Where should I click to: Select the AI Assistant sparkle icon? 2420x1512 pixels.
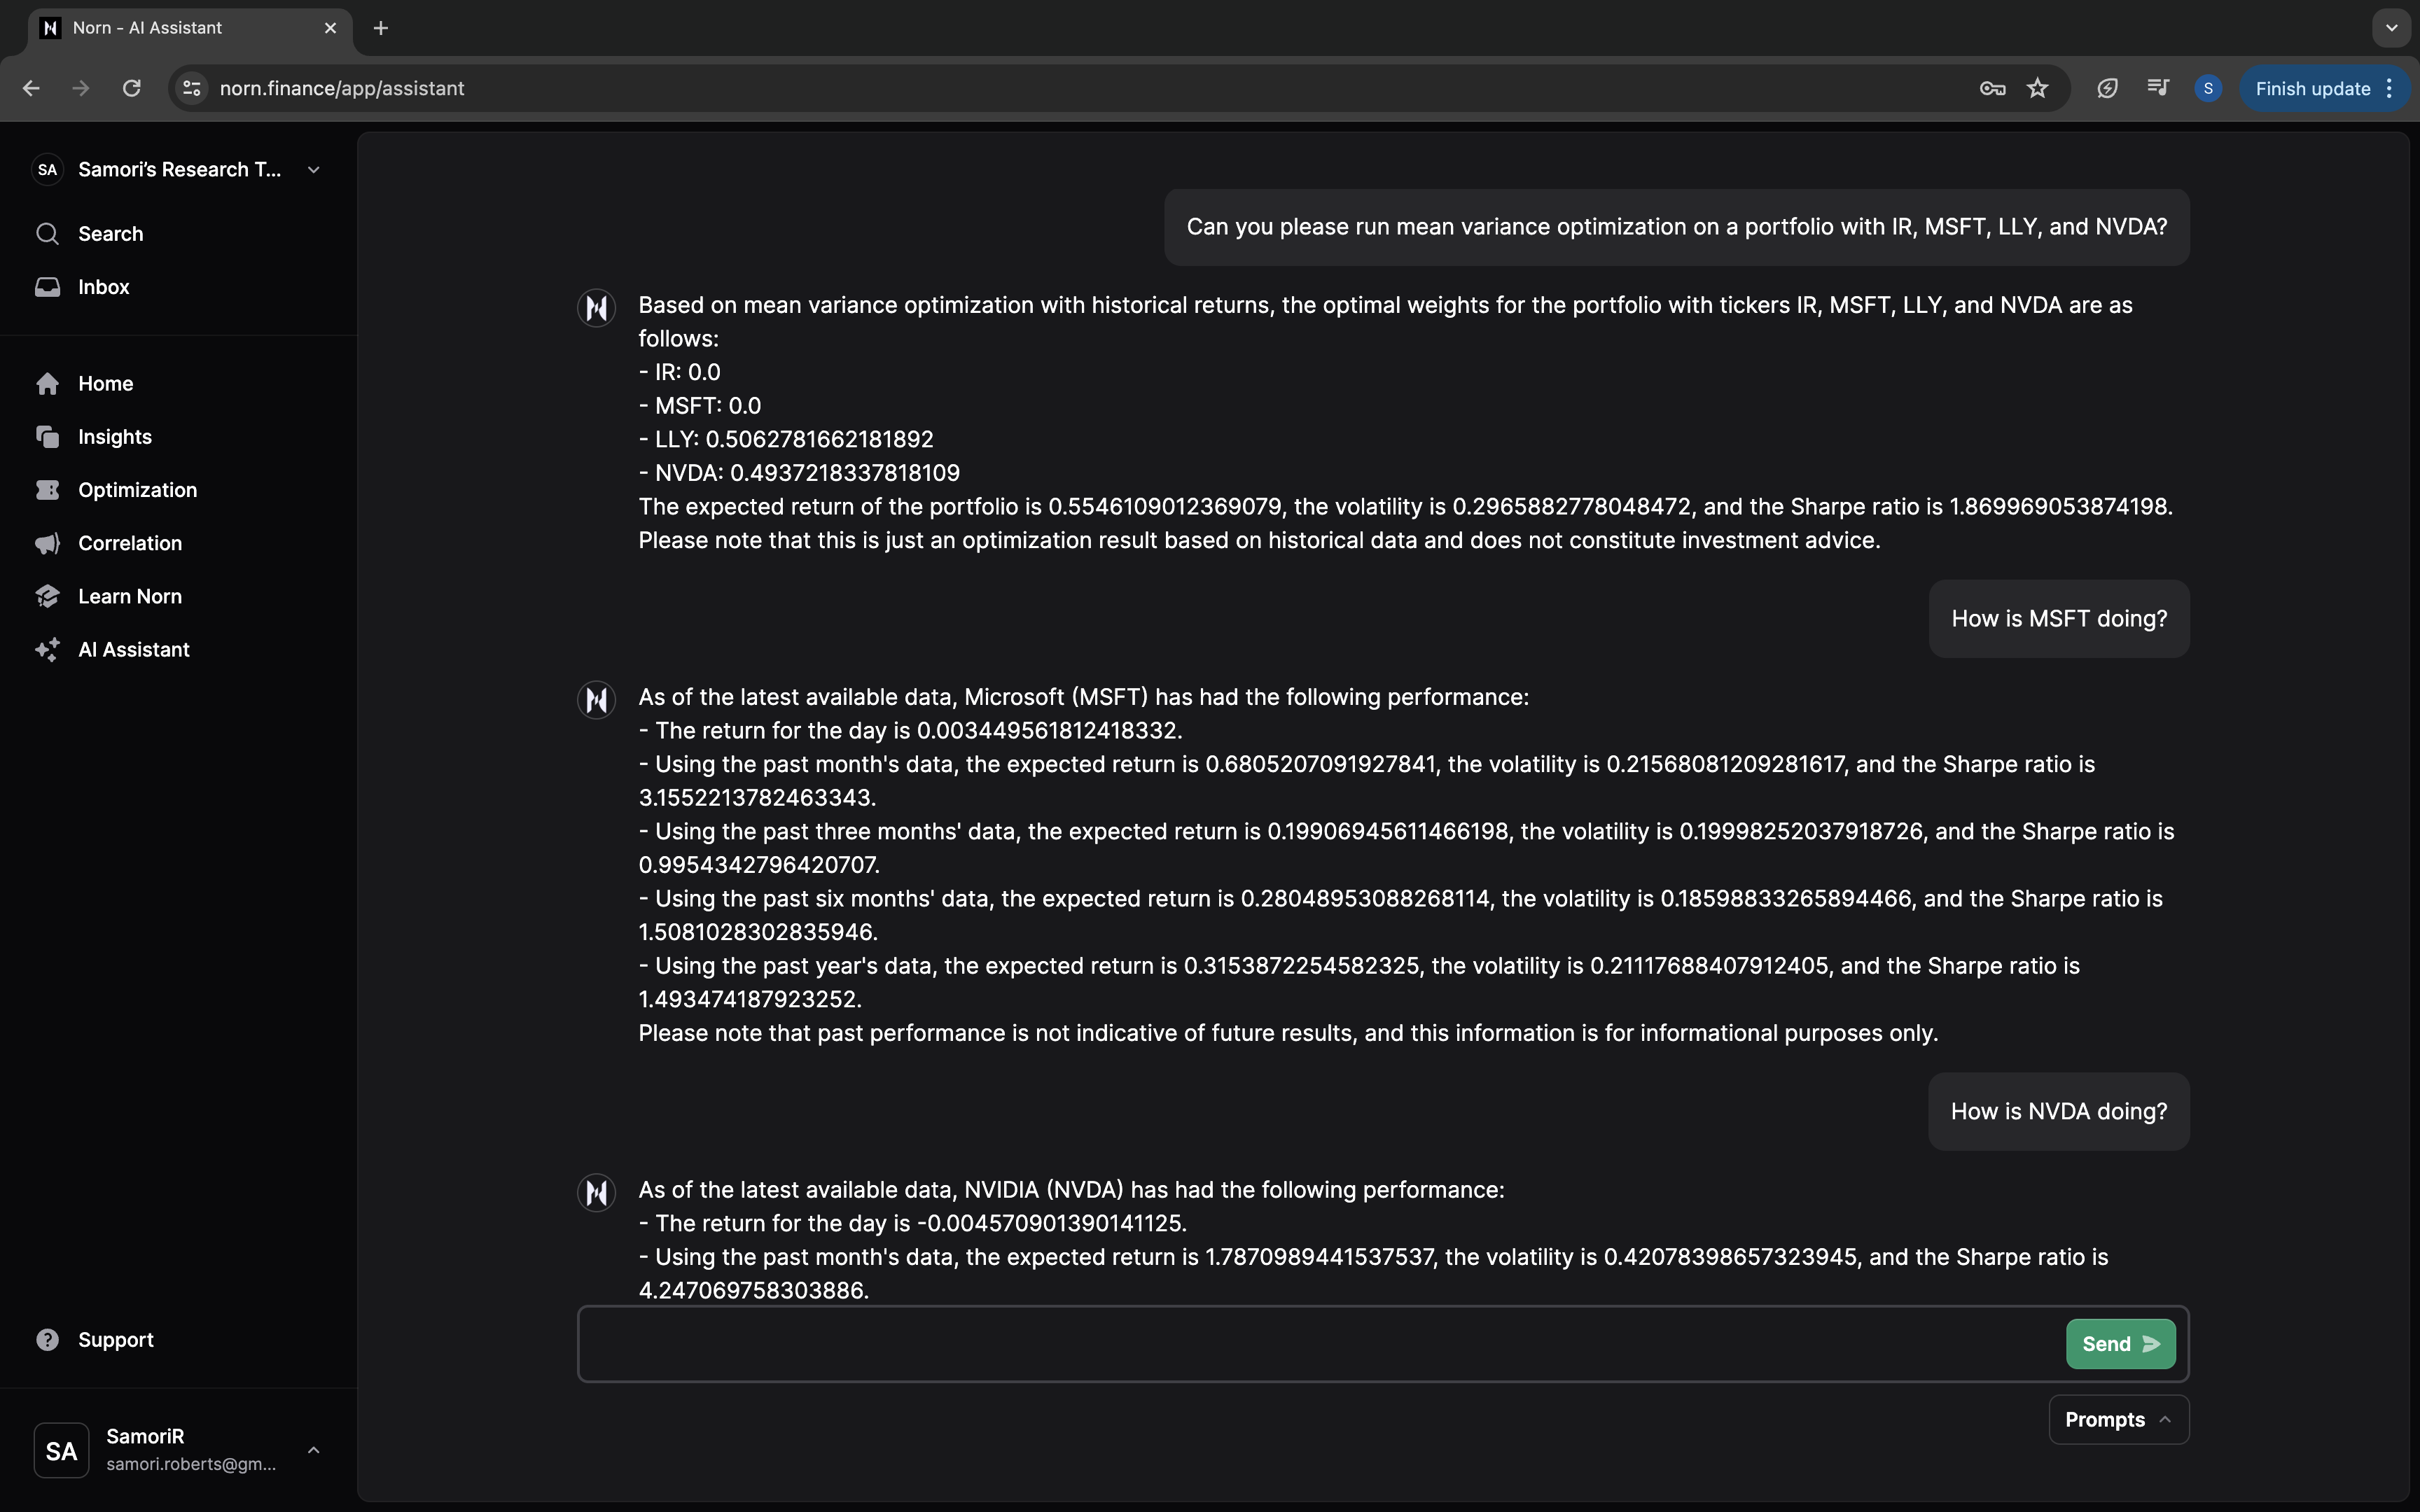[47, 650]
